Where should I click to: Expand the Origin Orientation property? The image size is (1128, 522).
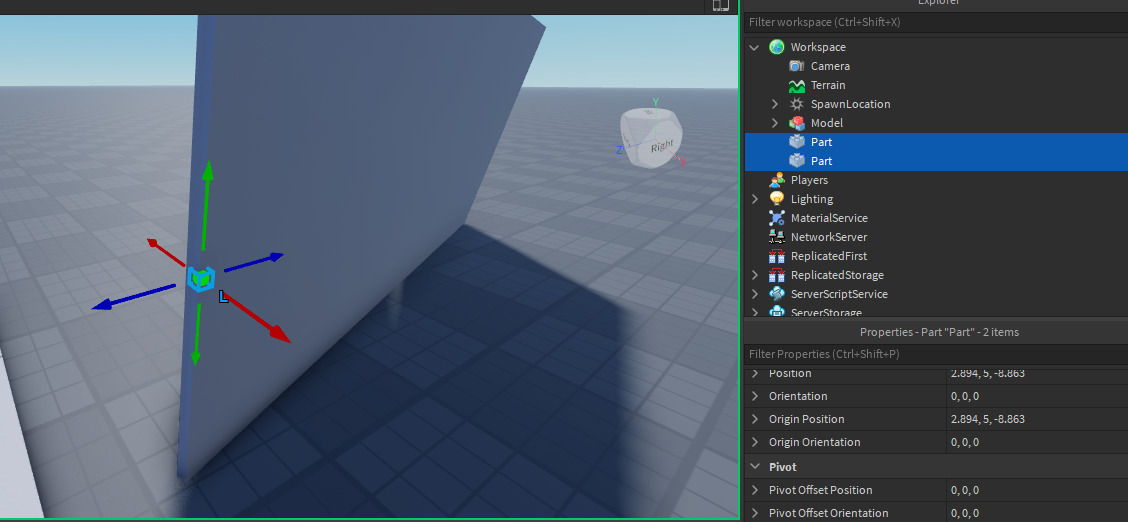click(755, 442)
